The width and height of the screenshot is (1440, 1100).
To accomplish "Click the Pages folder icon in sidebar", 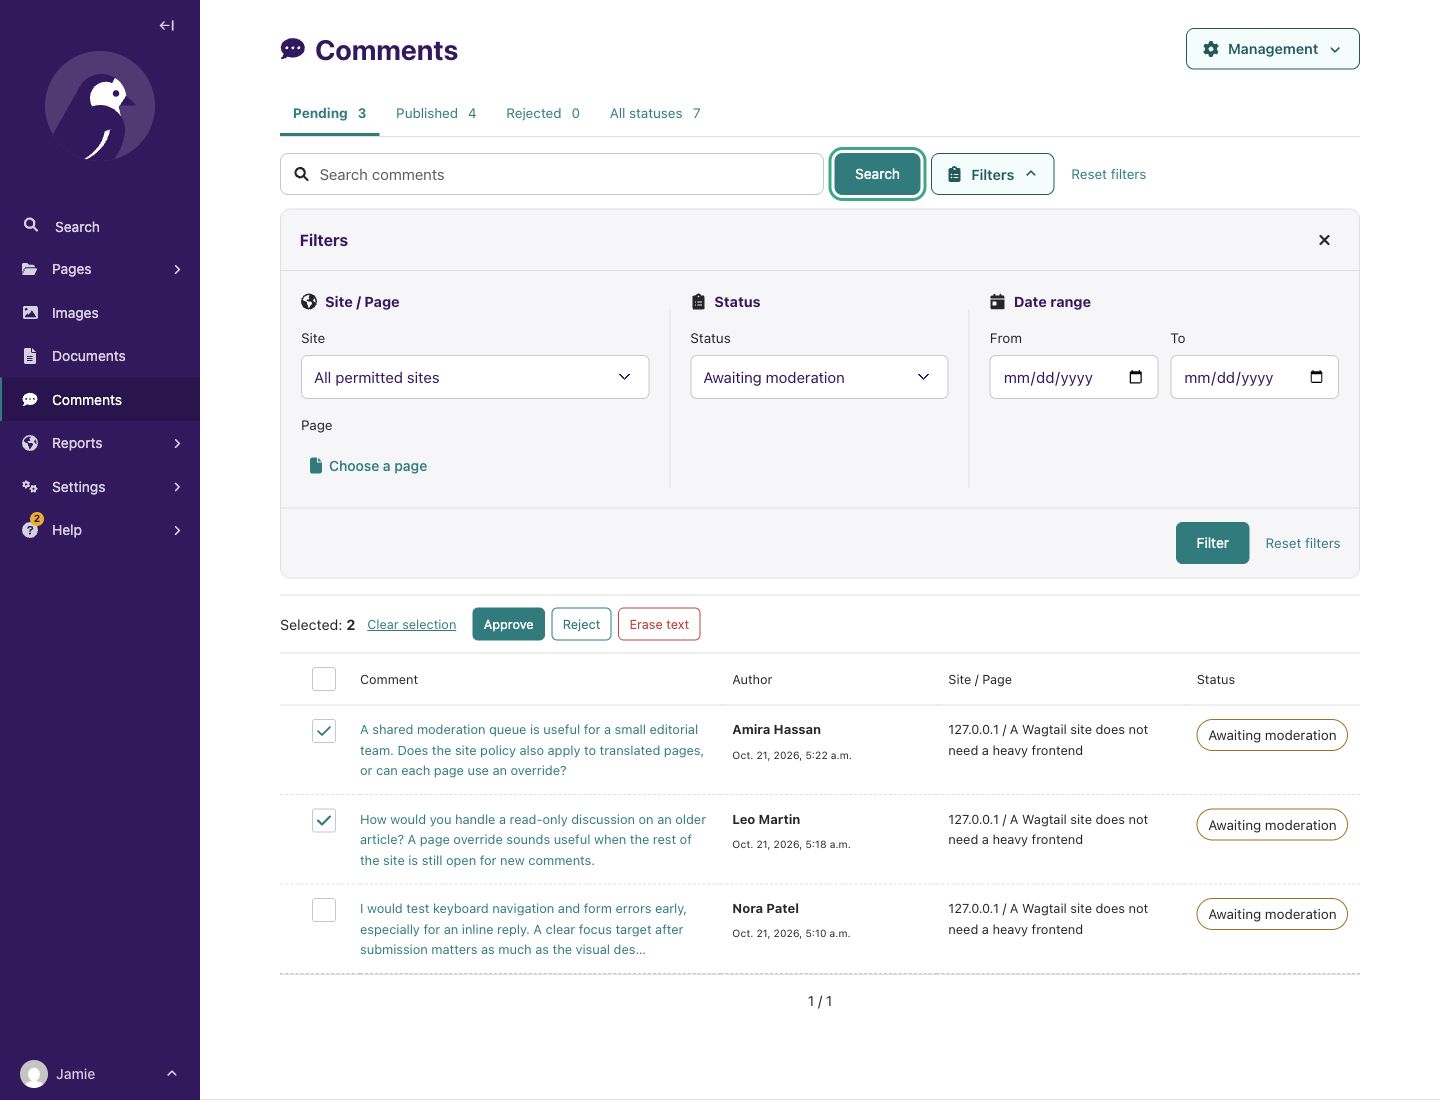I will click(30, 269).
